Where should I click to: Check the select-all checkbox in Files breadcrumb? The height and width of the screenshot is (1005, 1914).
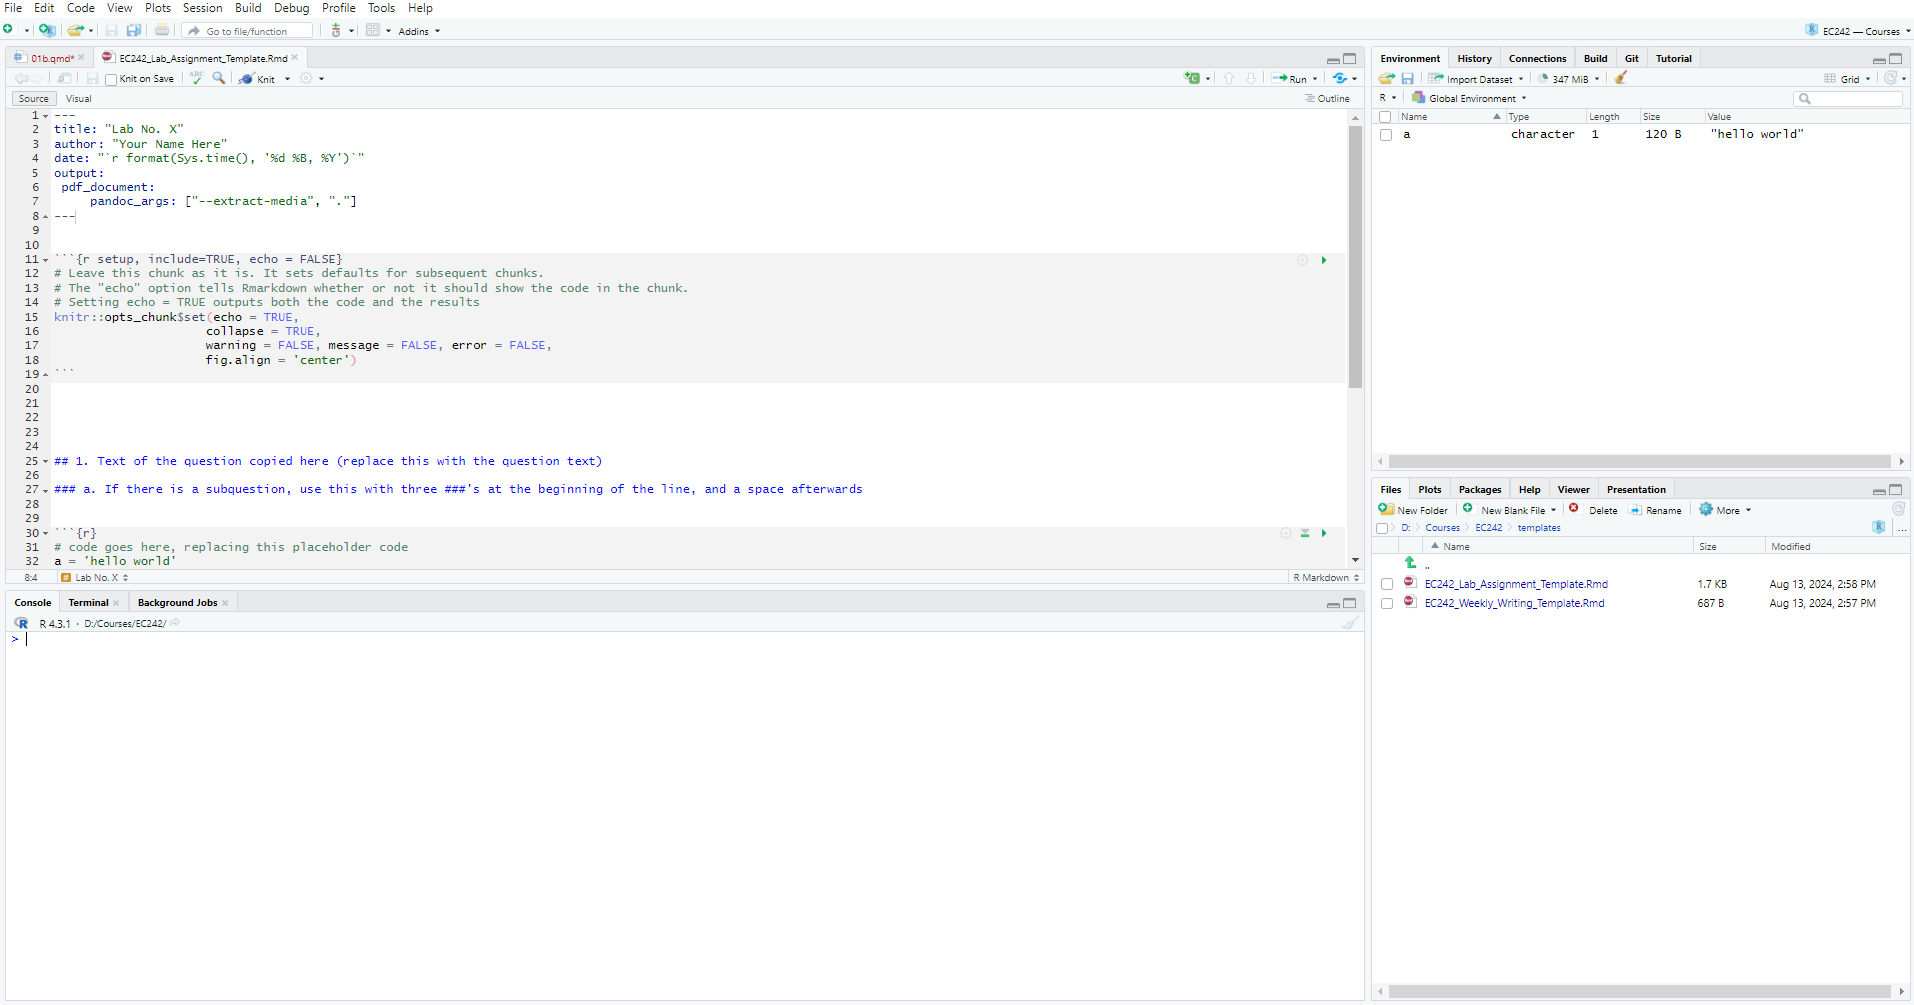pyautogui.click(x=1382, y=528)
